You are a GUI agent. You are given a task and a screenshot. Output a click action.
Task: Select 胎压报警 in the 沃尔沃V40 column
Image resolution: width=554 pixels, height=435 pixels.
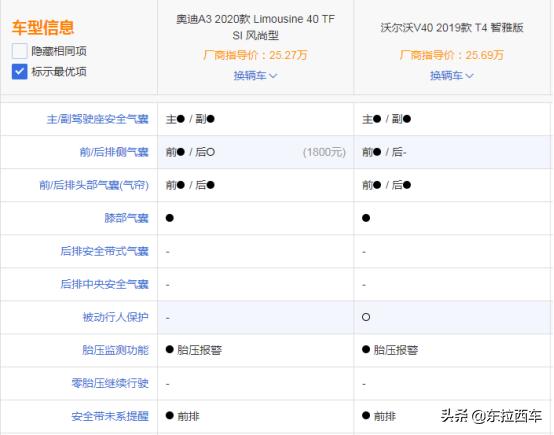tap(396, 350)
